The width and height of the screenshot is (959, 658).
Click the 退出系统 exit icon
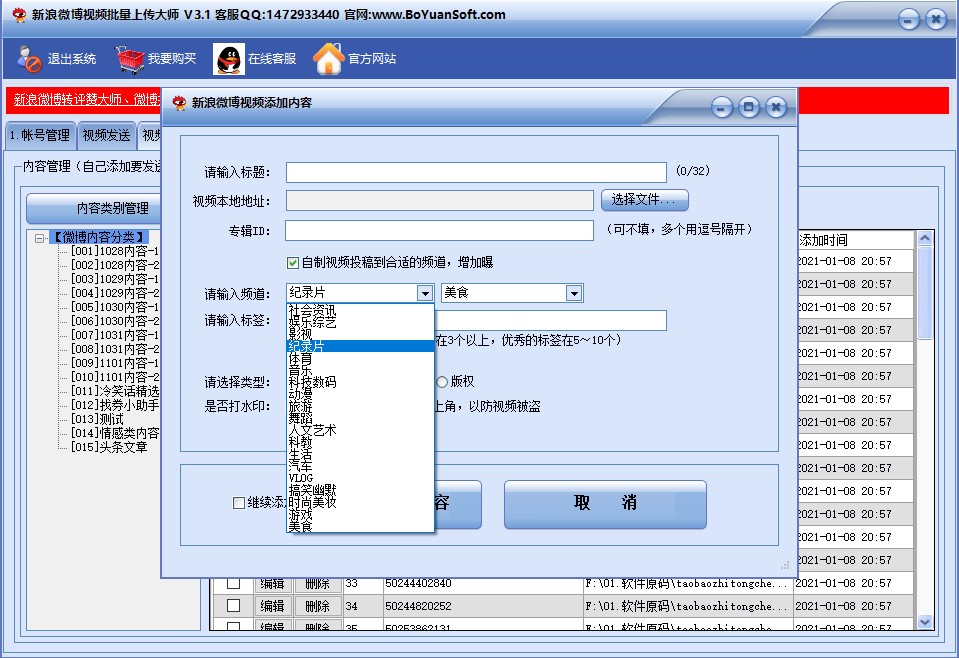coord(29,59)
